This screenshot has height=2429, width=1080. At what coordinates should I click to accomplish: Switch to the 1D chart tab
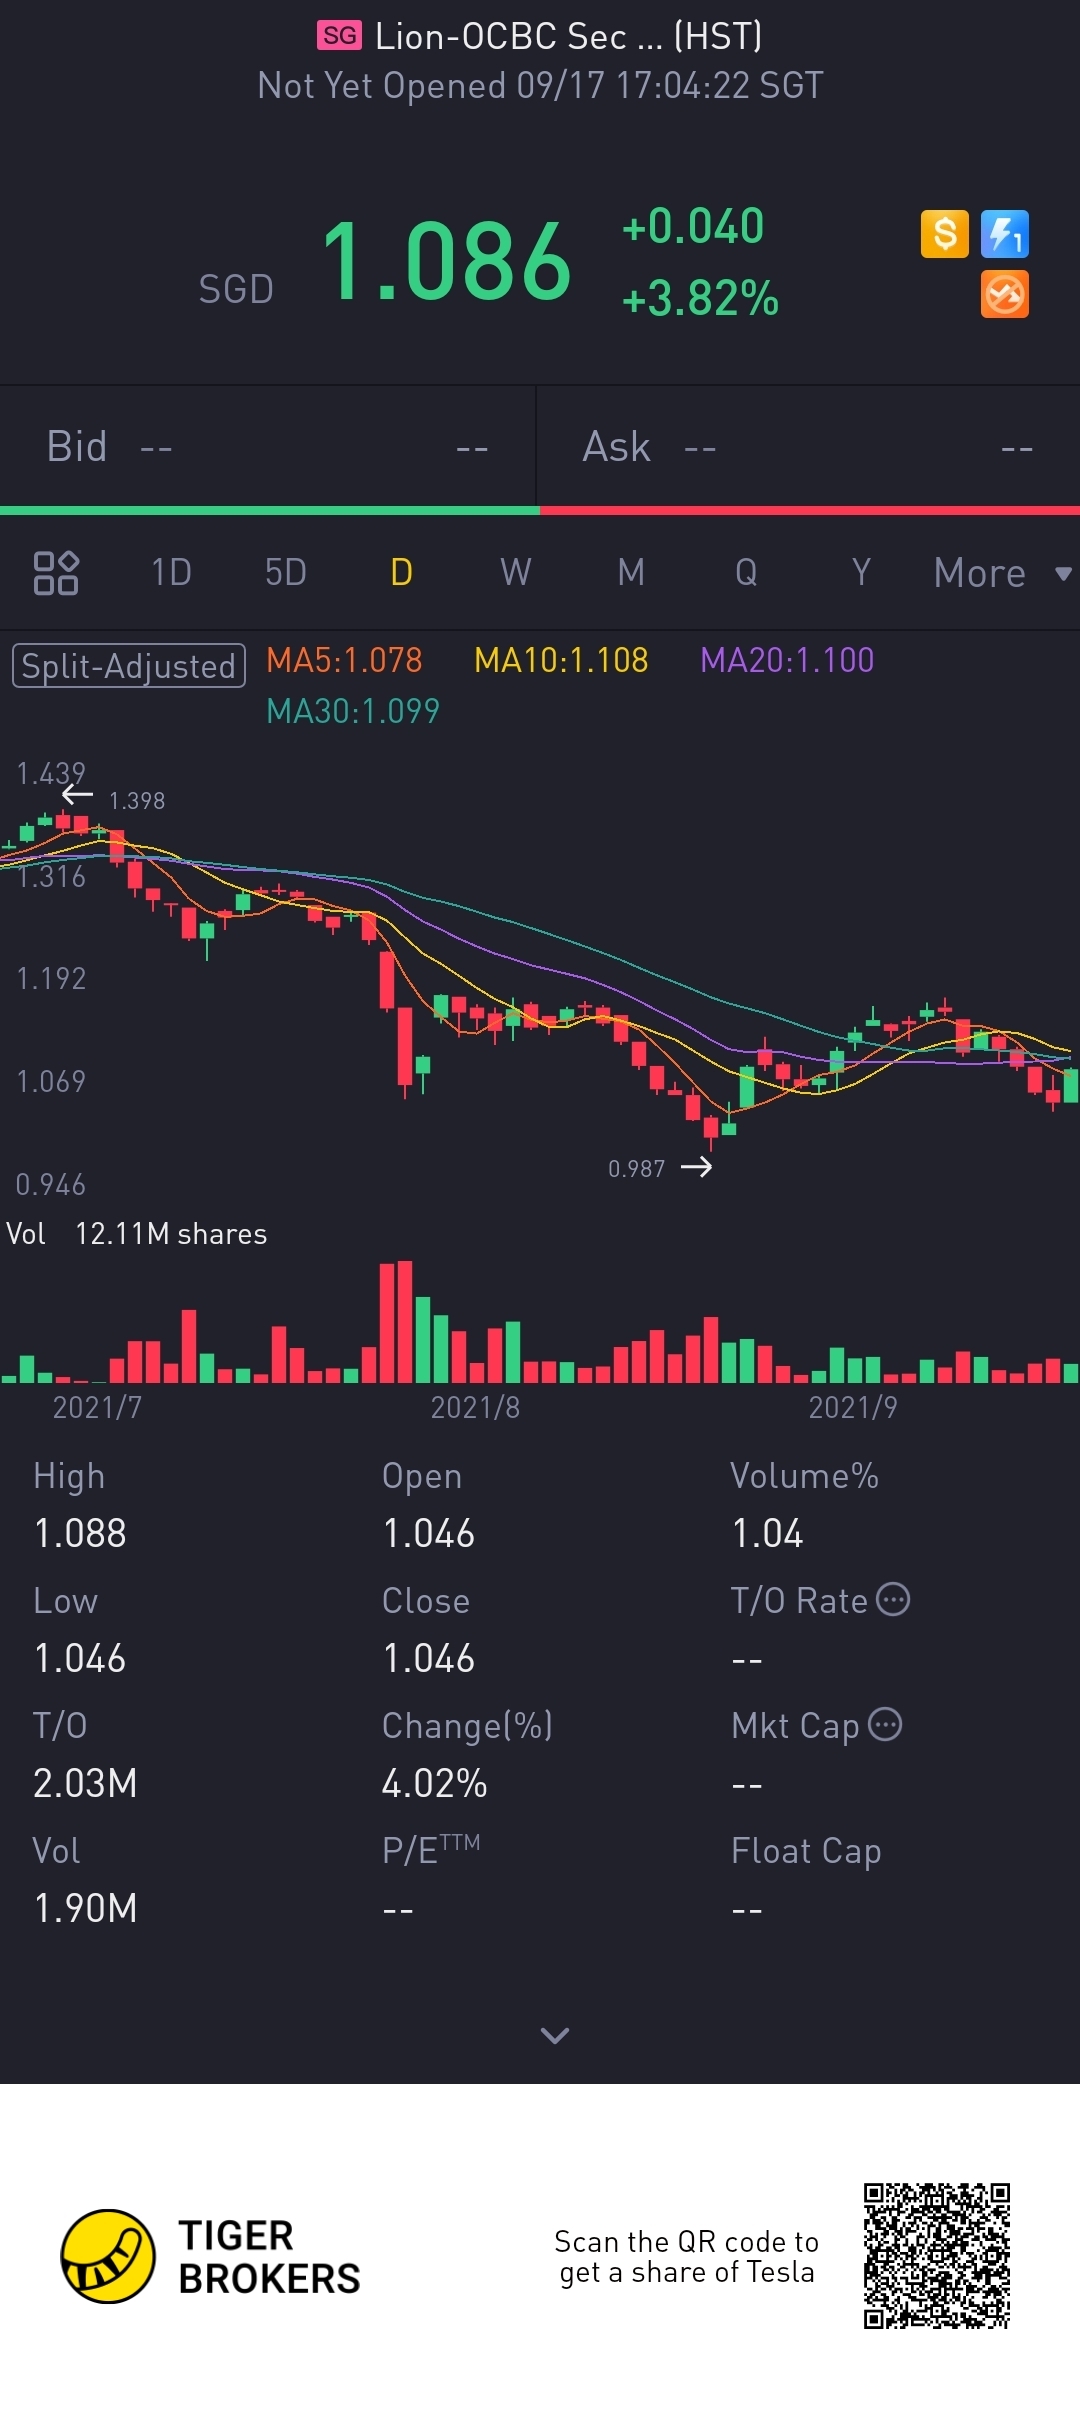pos(171,573)
